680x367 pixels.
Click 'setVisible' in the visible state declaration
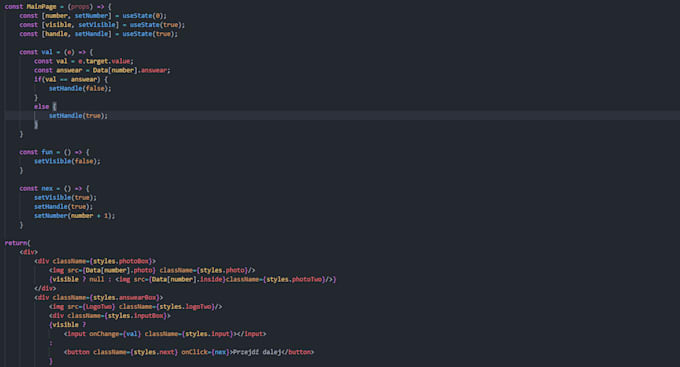click(x=97, y=25)
